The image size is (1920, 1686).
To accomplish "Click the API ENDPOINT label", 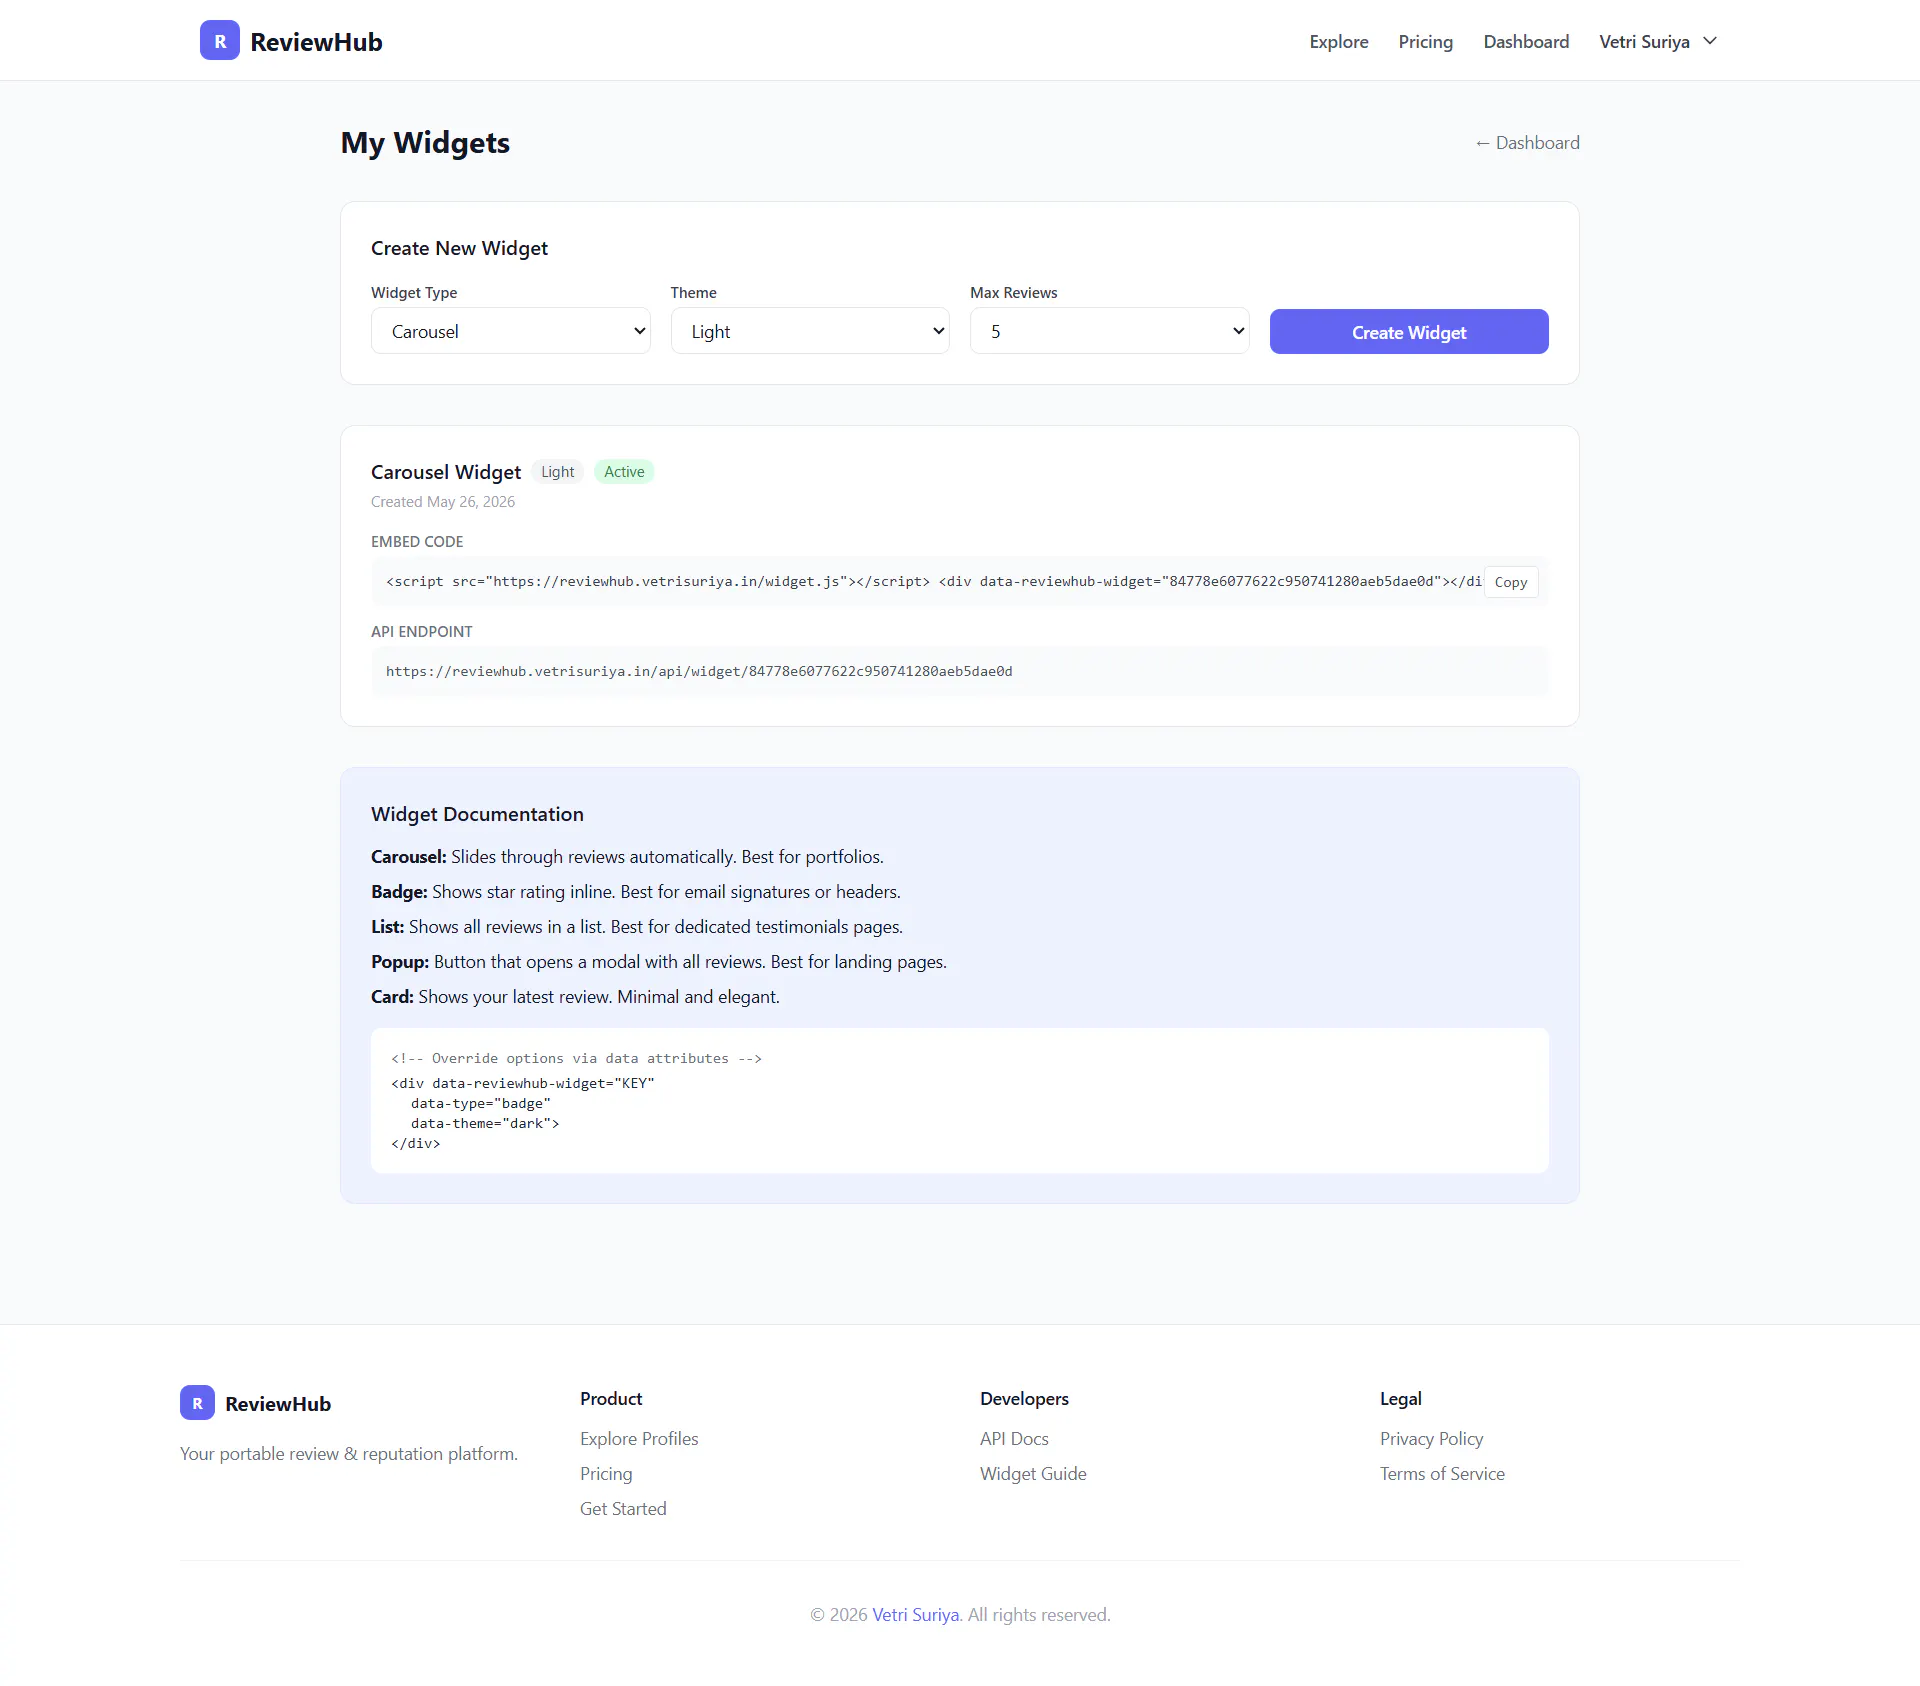I will coord(421,632).
